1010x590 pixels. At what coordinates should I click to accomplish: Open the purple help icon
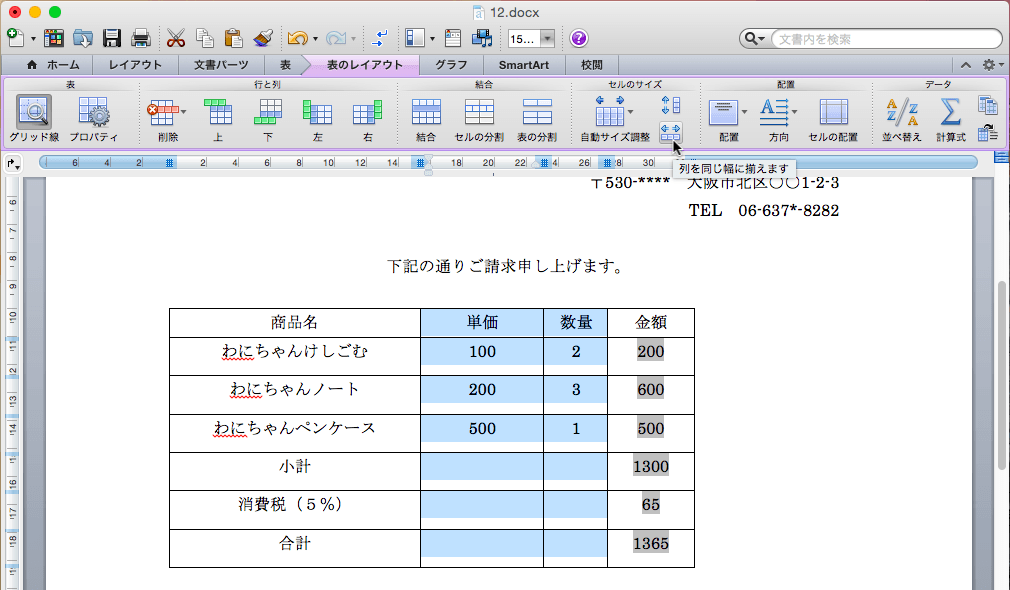(578, 39)
